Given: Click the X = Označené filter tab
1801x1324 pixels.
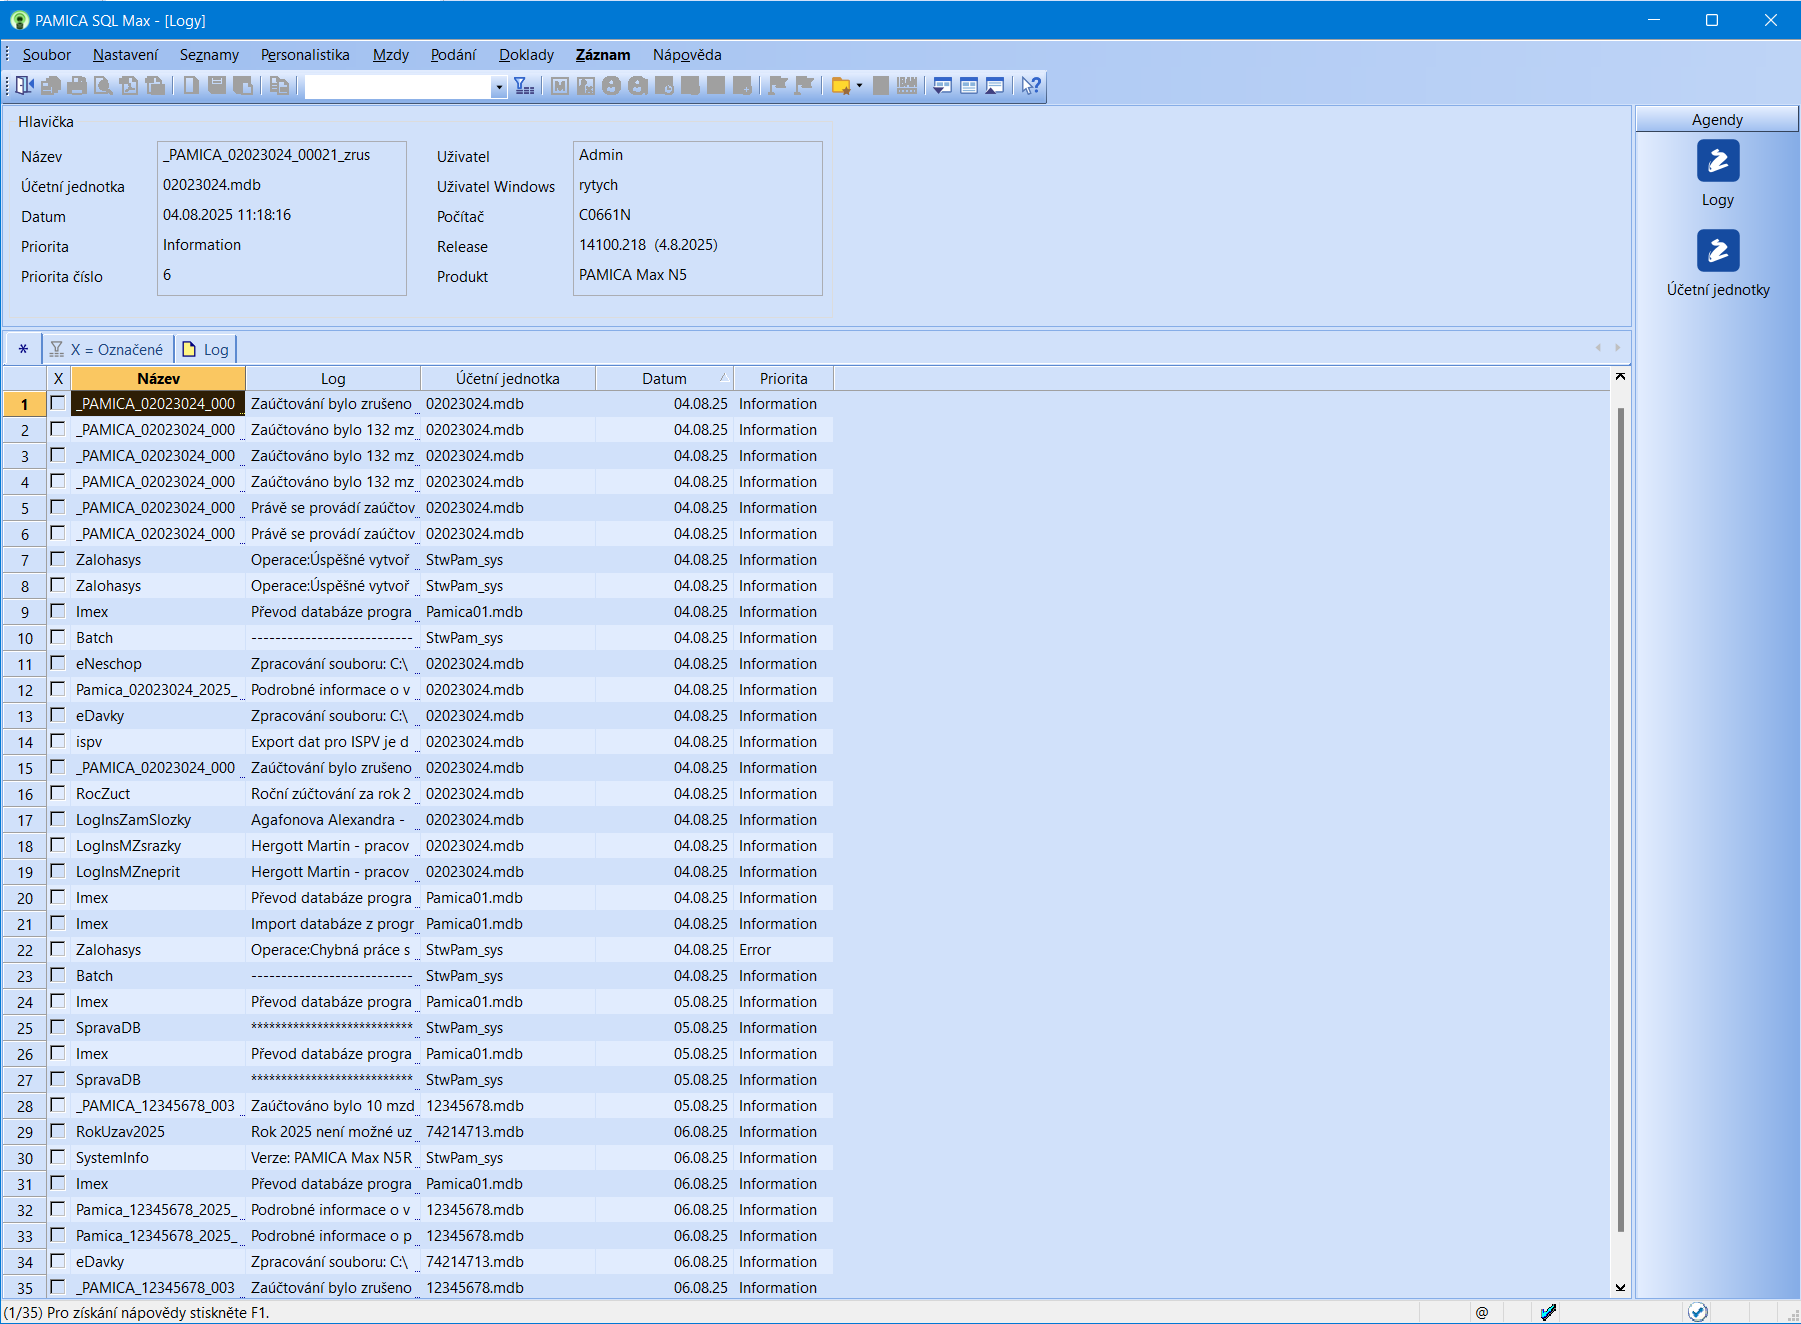Looking at the screenshot, I should click(108, 349).
